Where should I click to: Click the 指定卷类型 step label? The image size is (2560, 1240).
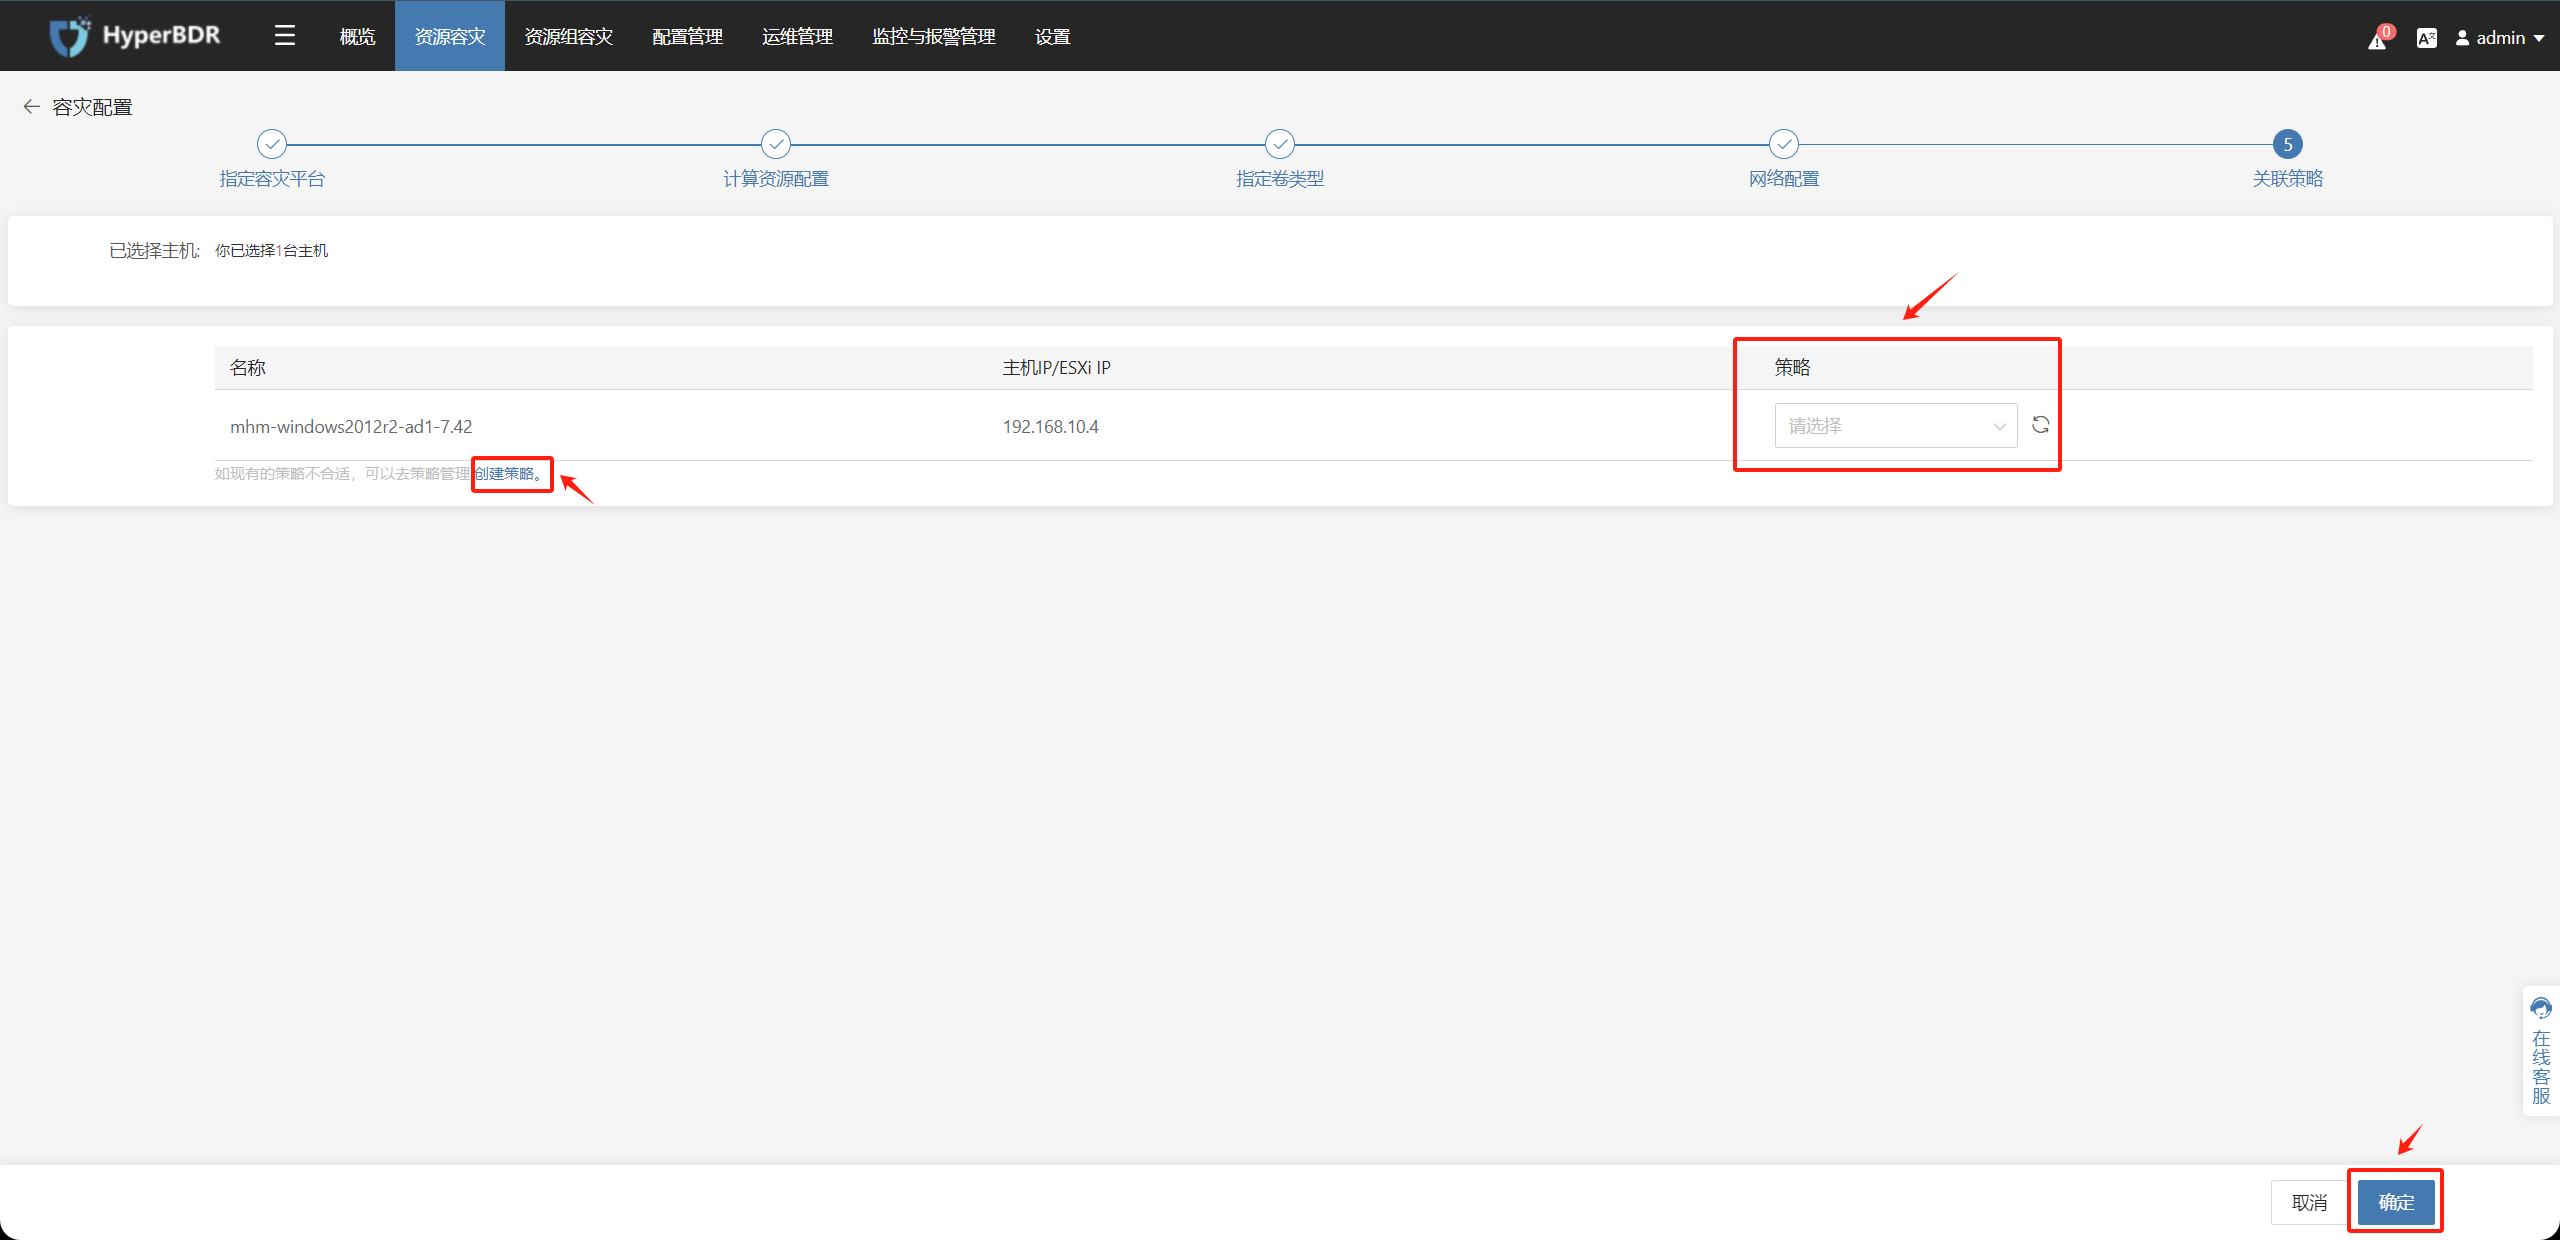[x=1280, y=179]
